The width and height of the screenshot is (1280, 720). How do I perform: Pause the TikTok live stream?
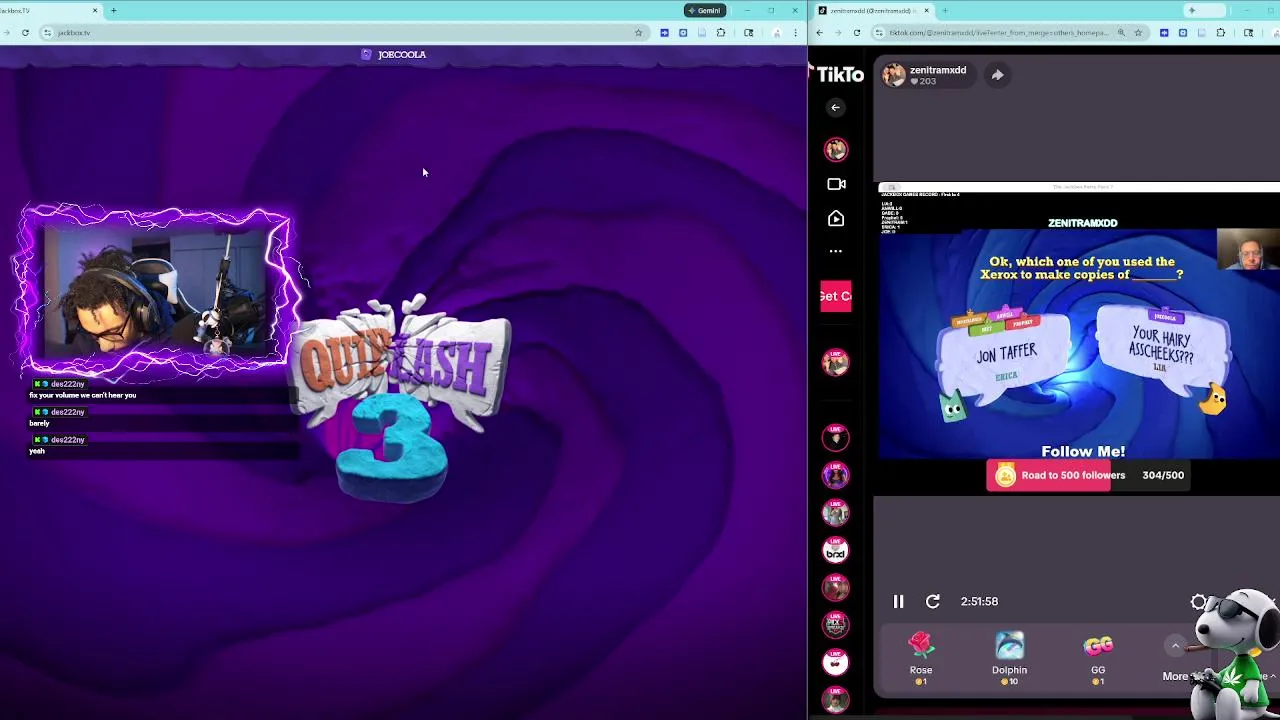click(898, 601)
